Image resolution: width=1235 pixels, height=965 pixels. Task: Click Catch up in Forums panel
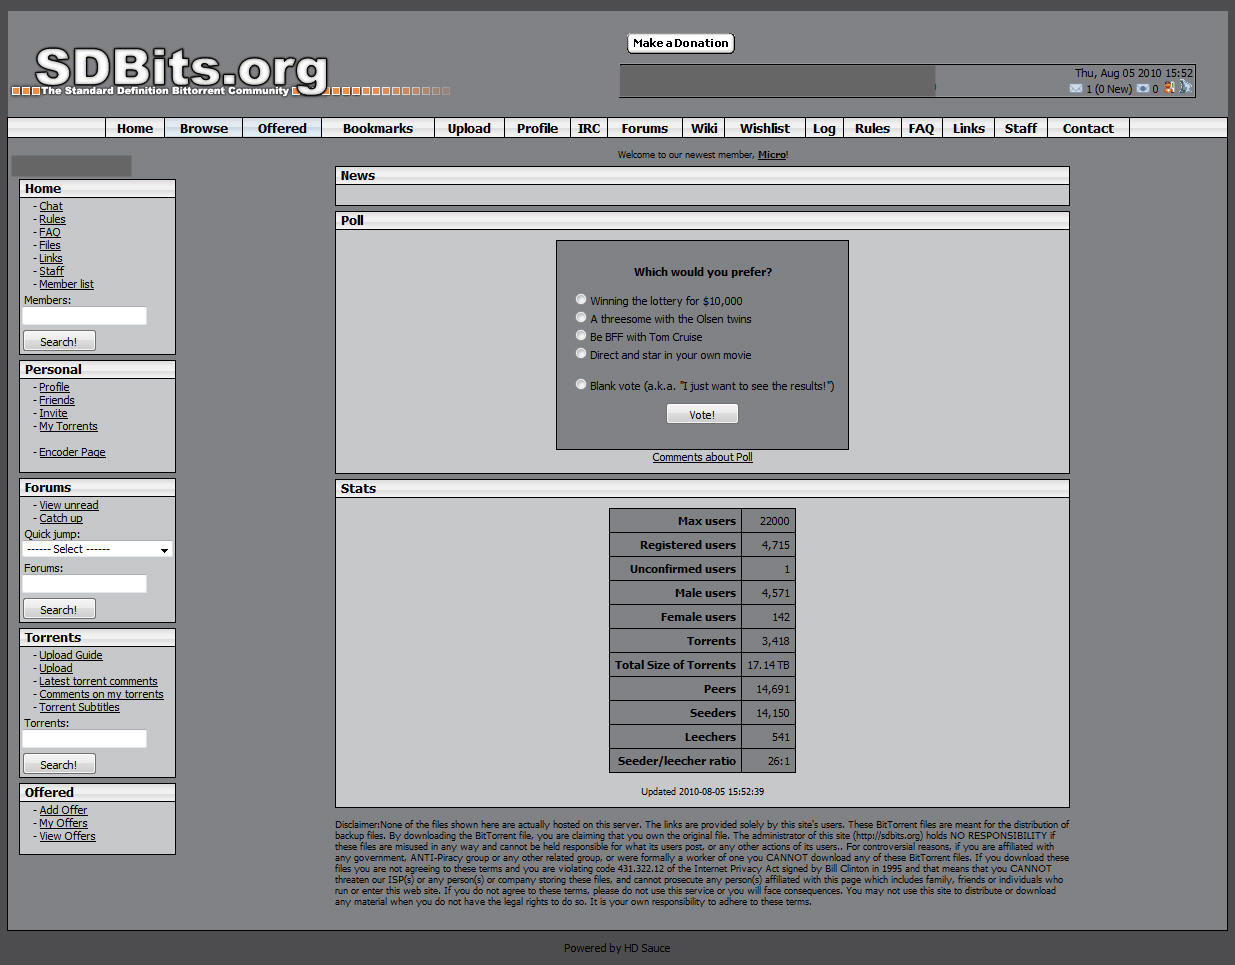click(61, 518)
